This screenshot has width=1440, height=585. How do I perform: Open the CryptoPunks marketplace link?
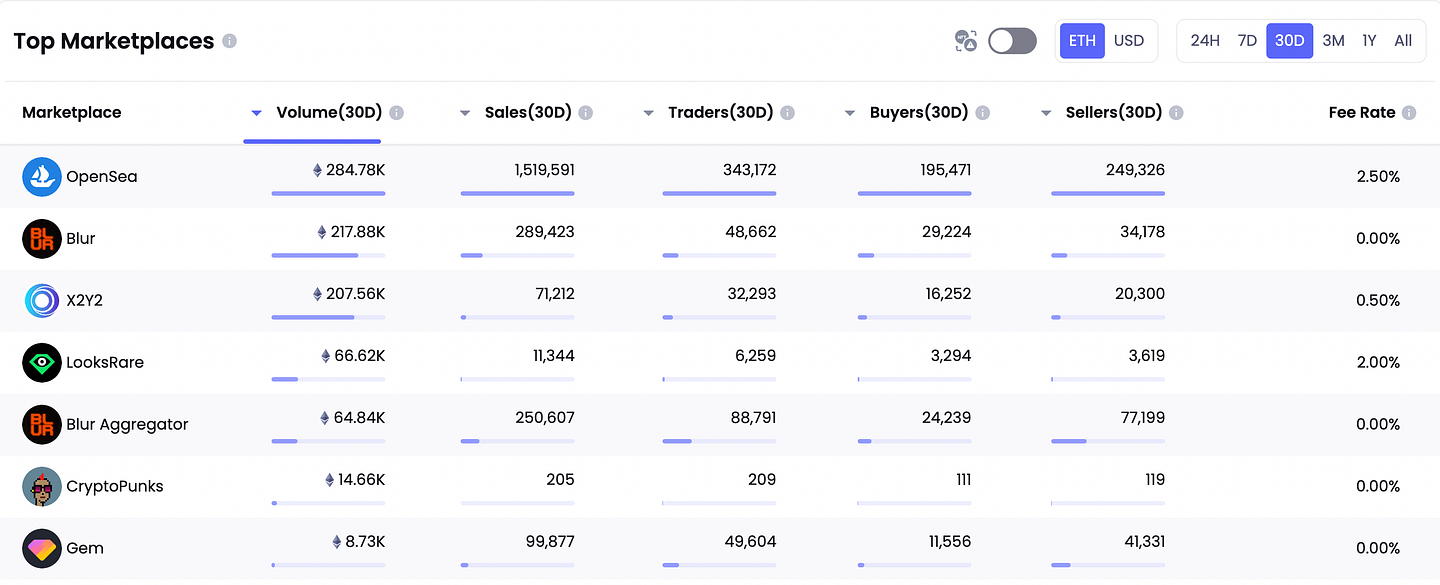pos(115,487)
